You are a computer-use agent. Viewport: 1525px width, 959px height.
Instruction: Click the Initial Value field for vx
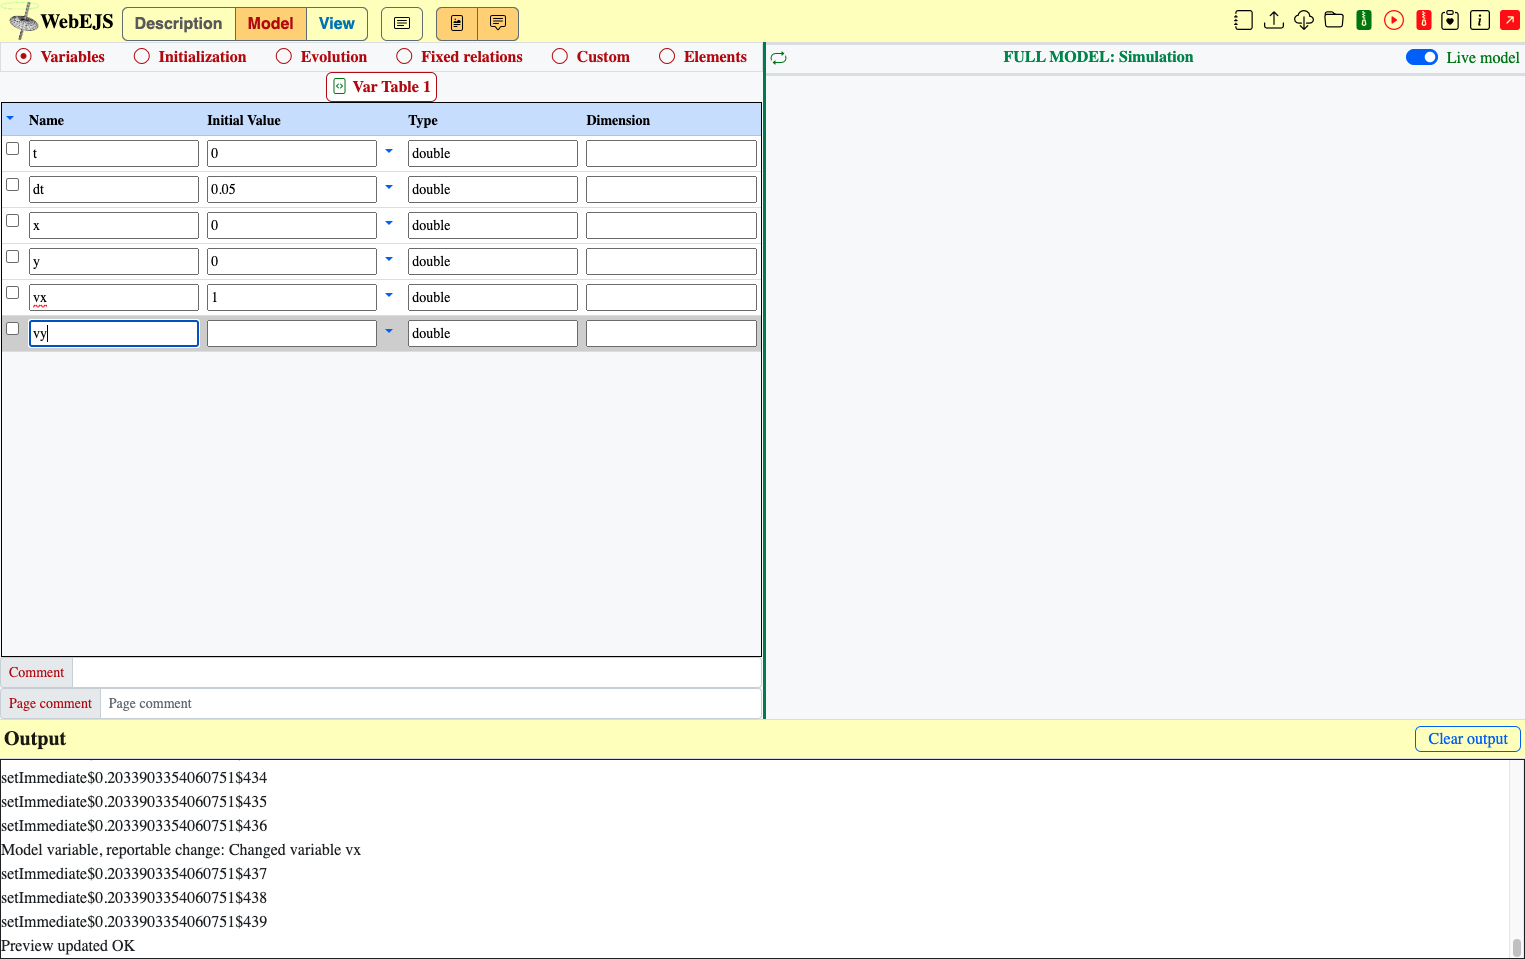pyautogui.click(x=292, y=297)
